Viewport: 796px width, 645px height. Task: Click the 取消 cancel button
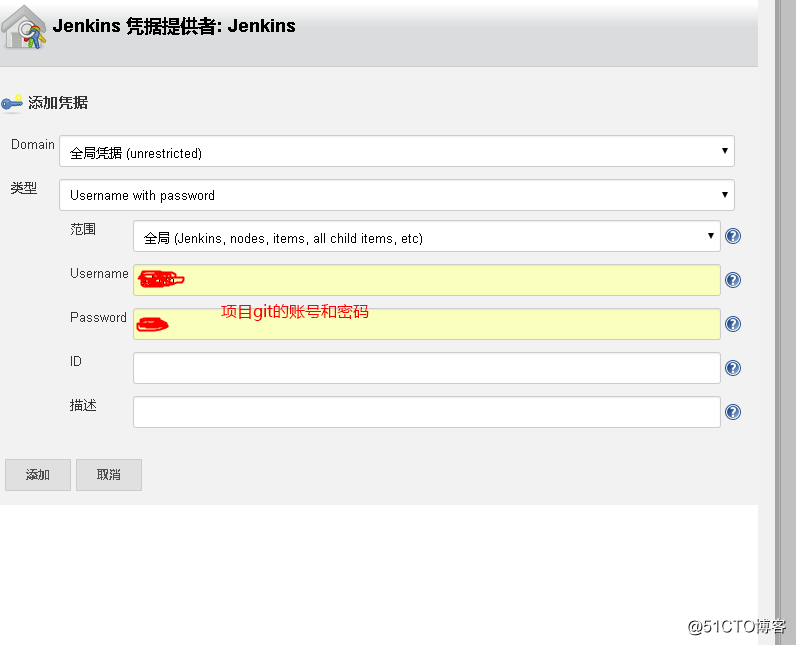point(109,475)
